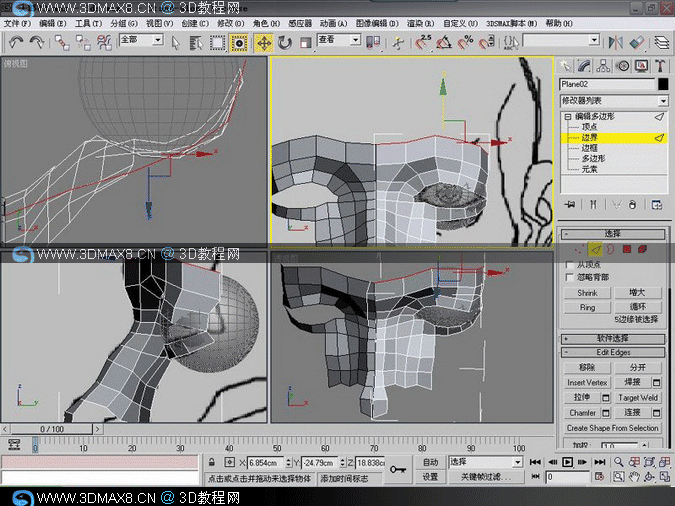Expand the 软件选择 rollout

pyautogui.click(x=613, y=338)
